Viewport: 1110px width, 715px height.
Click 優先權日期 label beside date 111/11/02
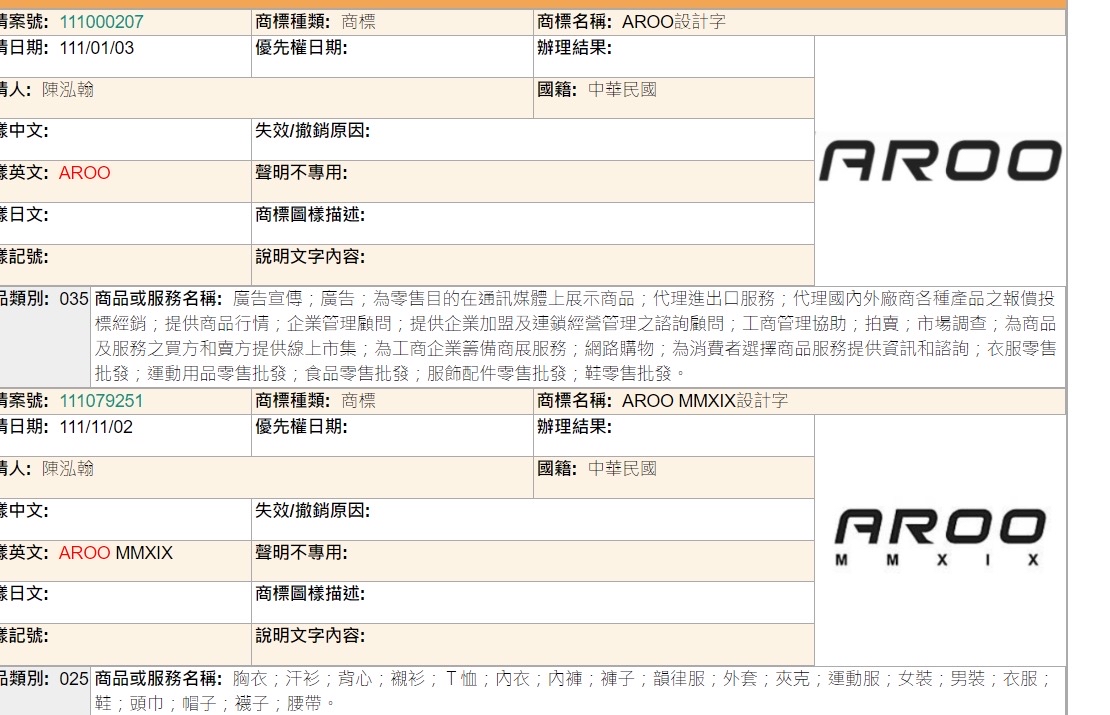301,427
